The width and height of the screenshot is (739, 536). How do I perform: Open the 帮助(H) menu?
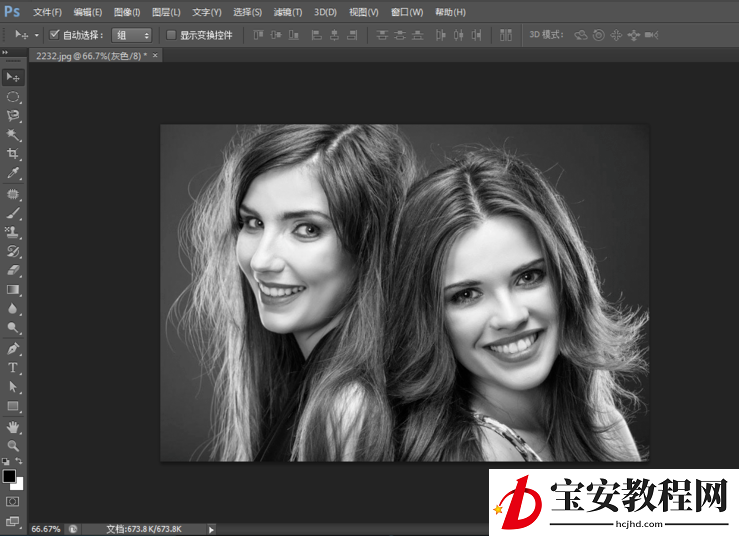[x=450, y=12]
